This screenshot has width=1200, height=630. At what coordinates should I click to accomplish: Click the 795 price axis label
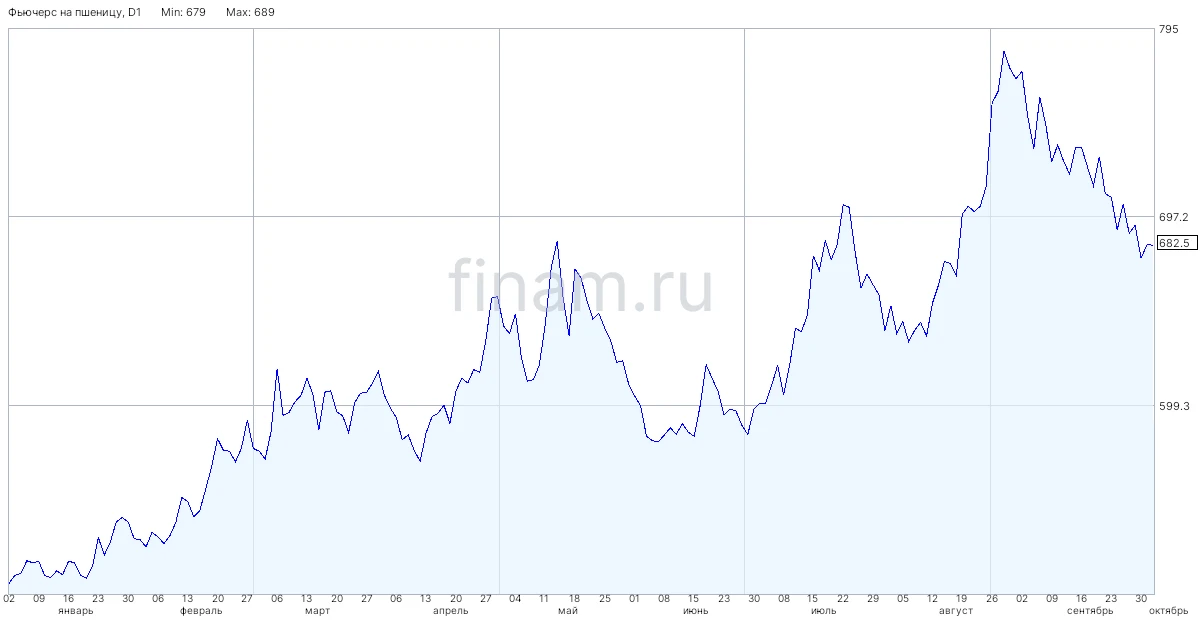pyautogui.click(x=1168, y=30)
